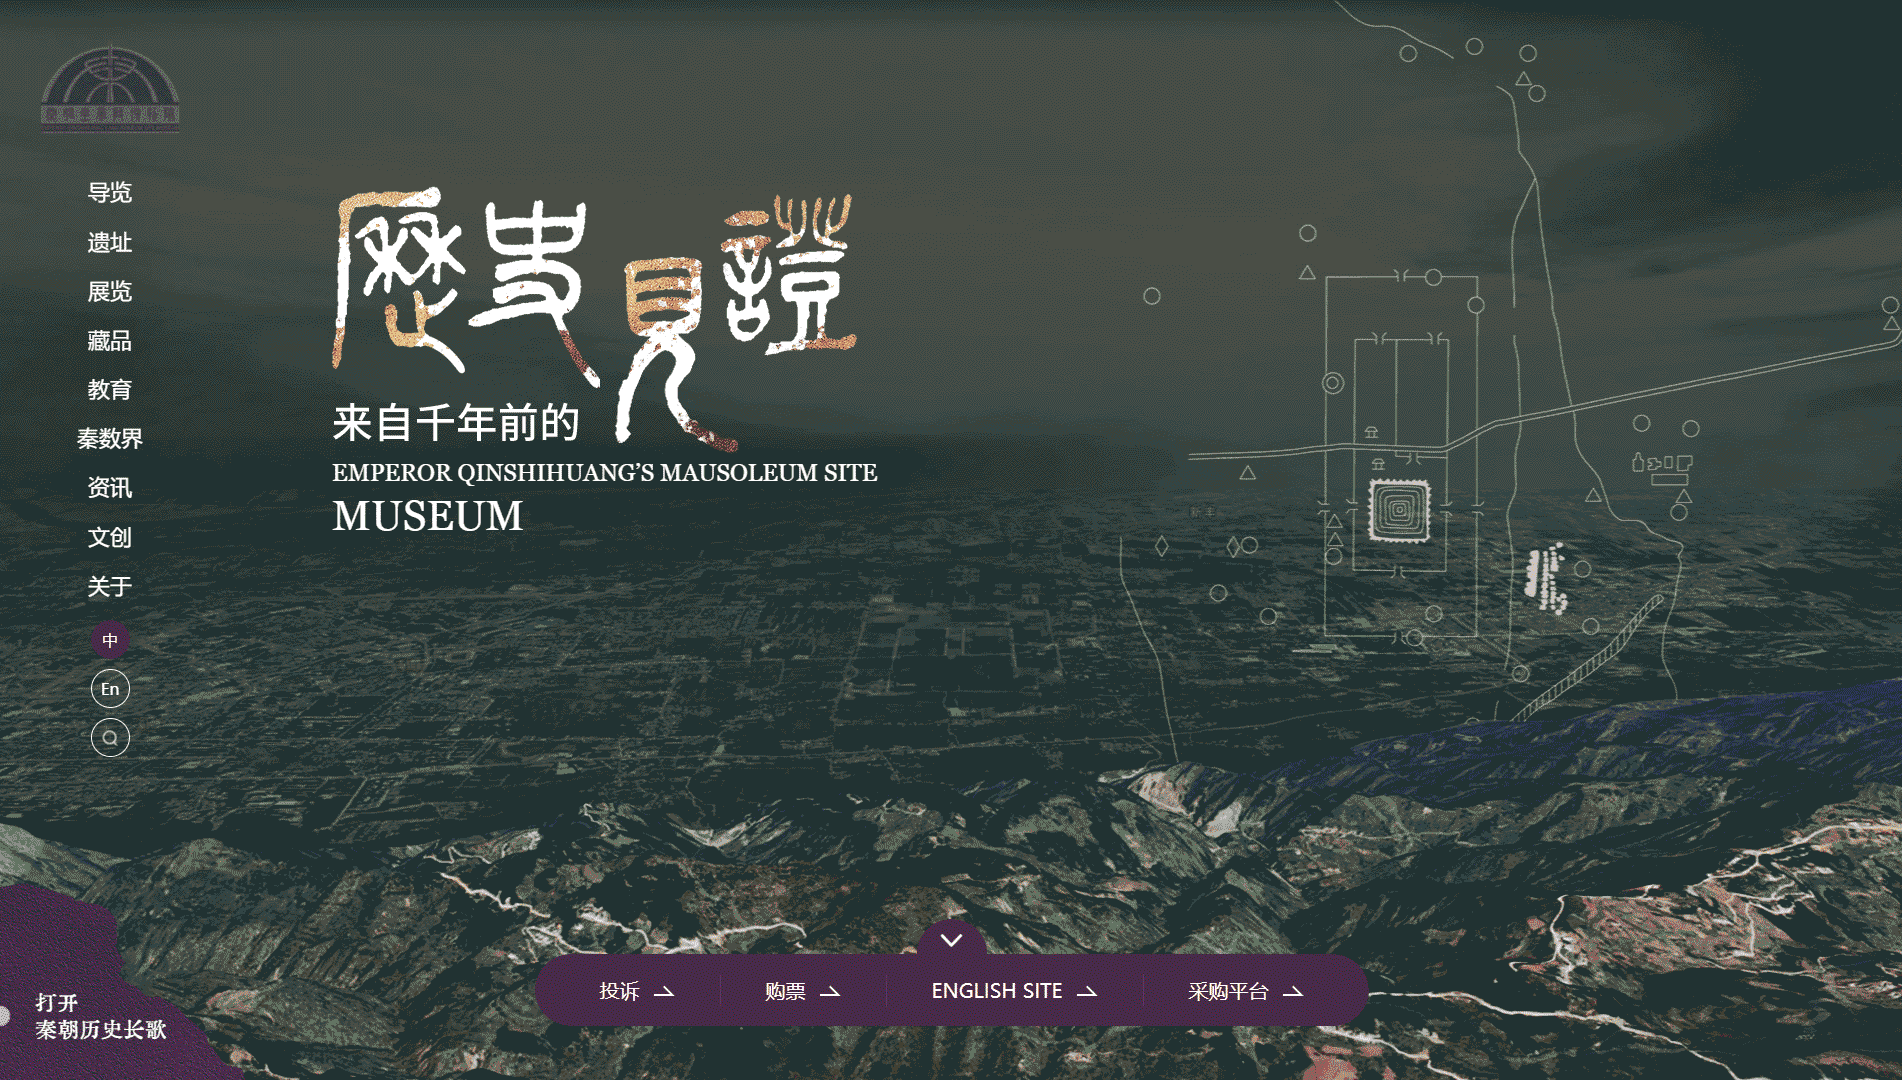Click the arrow next to 采购平台

click(1293, 992)
